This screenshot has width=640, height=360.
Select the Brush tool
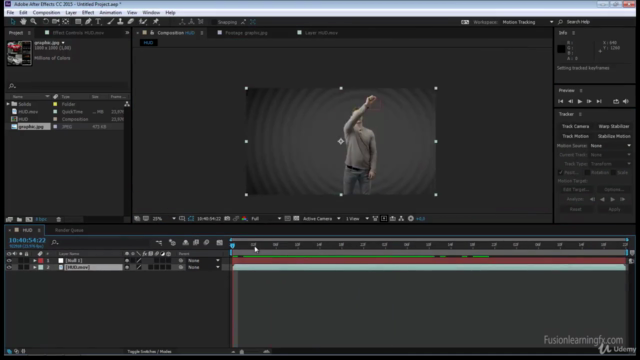tap(110, 22)
